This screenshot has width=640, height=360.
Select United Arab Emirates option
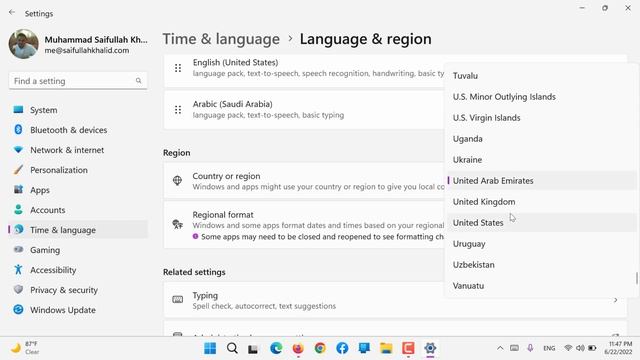542,180
